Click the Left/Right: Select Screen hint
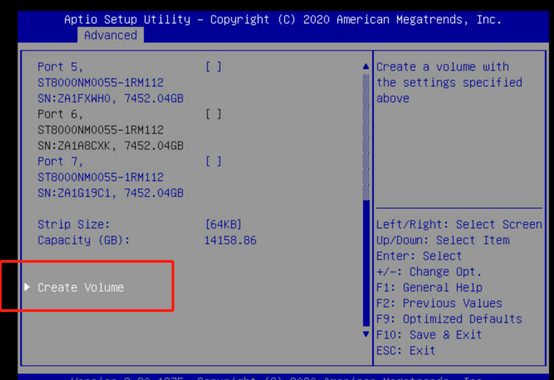Viewport: 554px width, 380px height. (x=459, y=225)
